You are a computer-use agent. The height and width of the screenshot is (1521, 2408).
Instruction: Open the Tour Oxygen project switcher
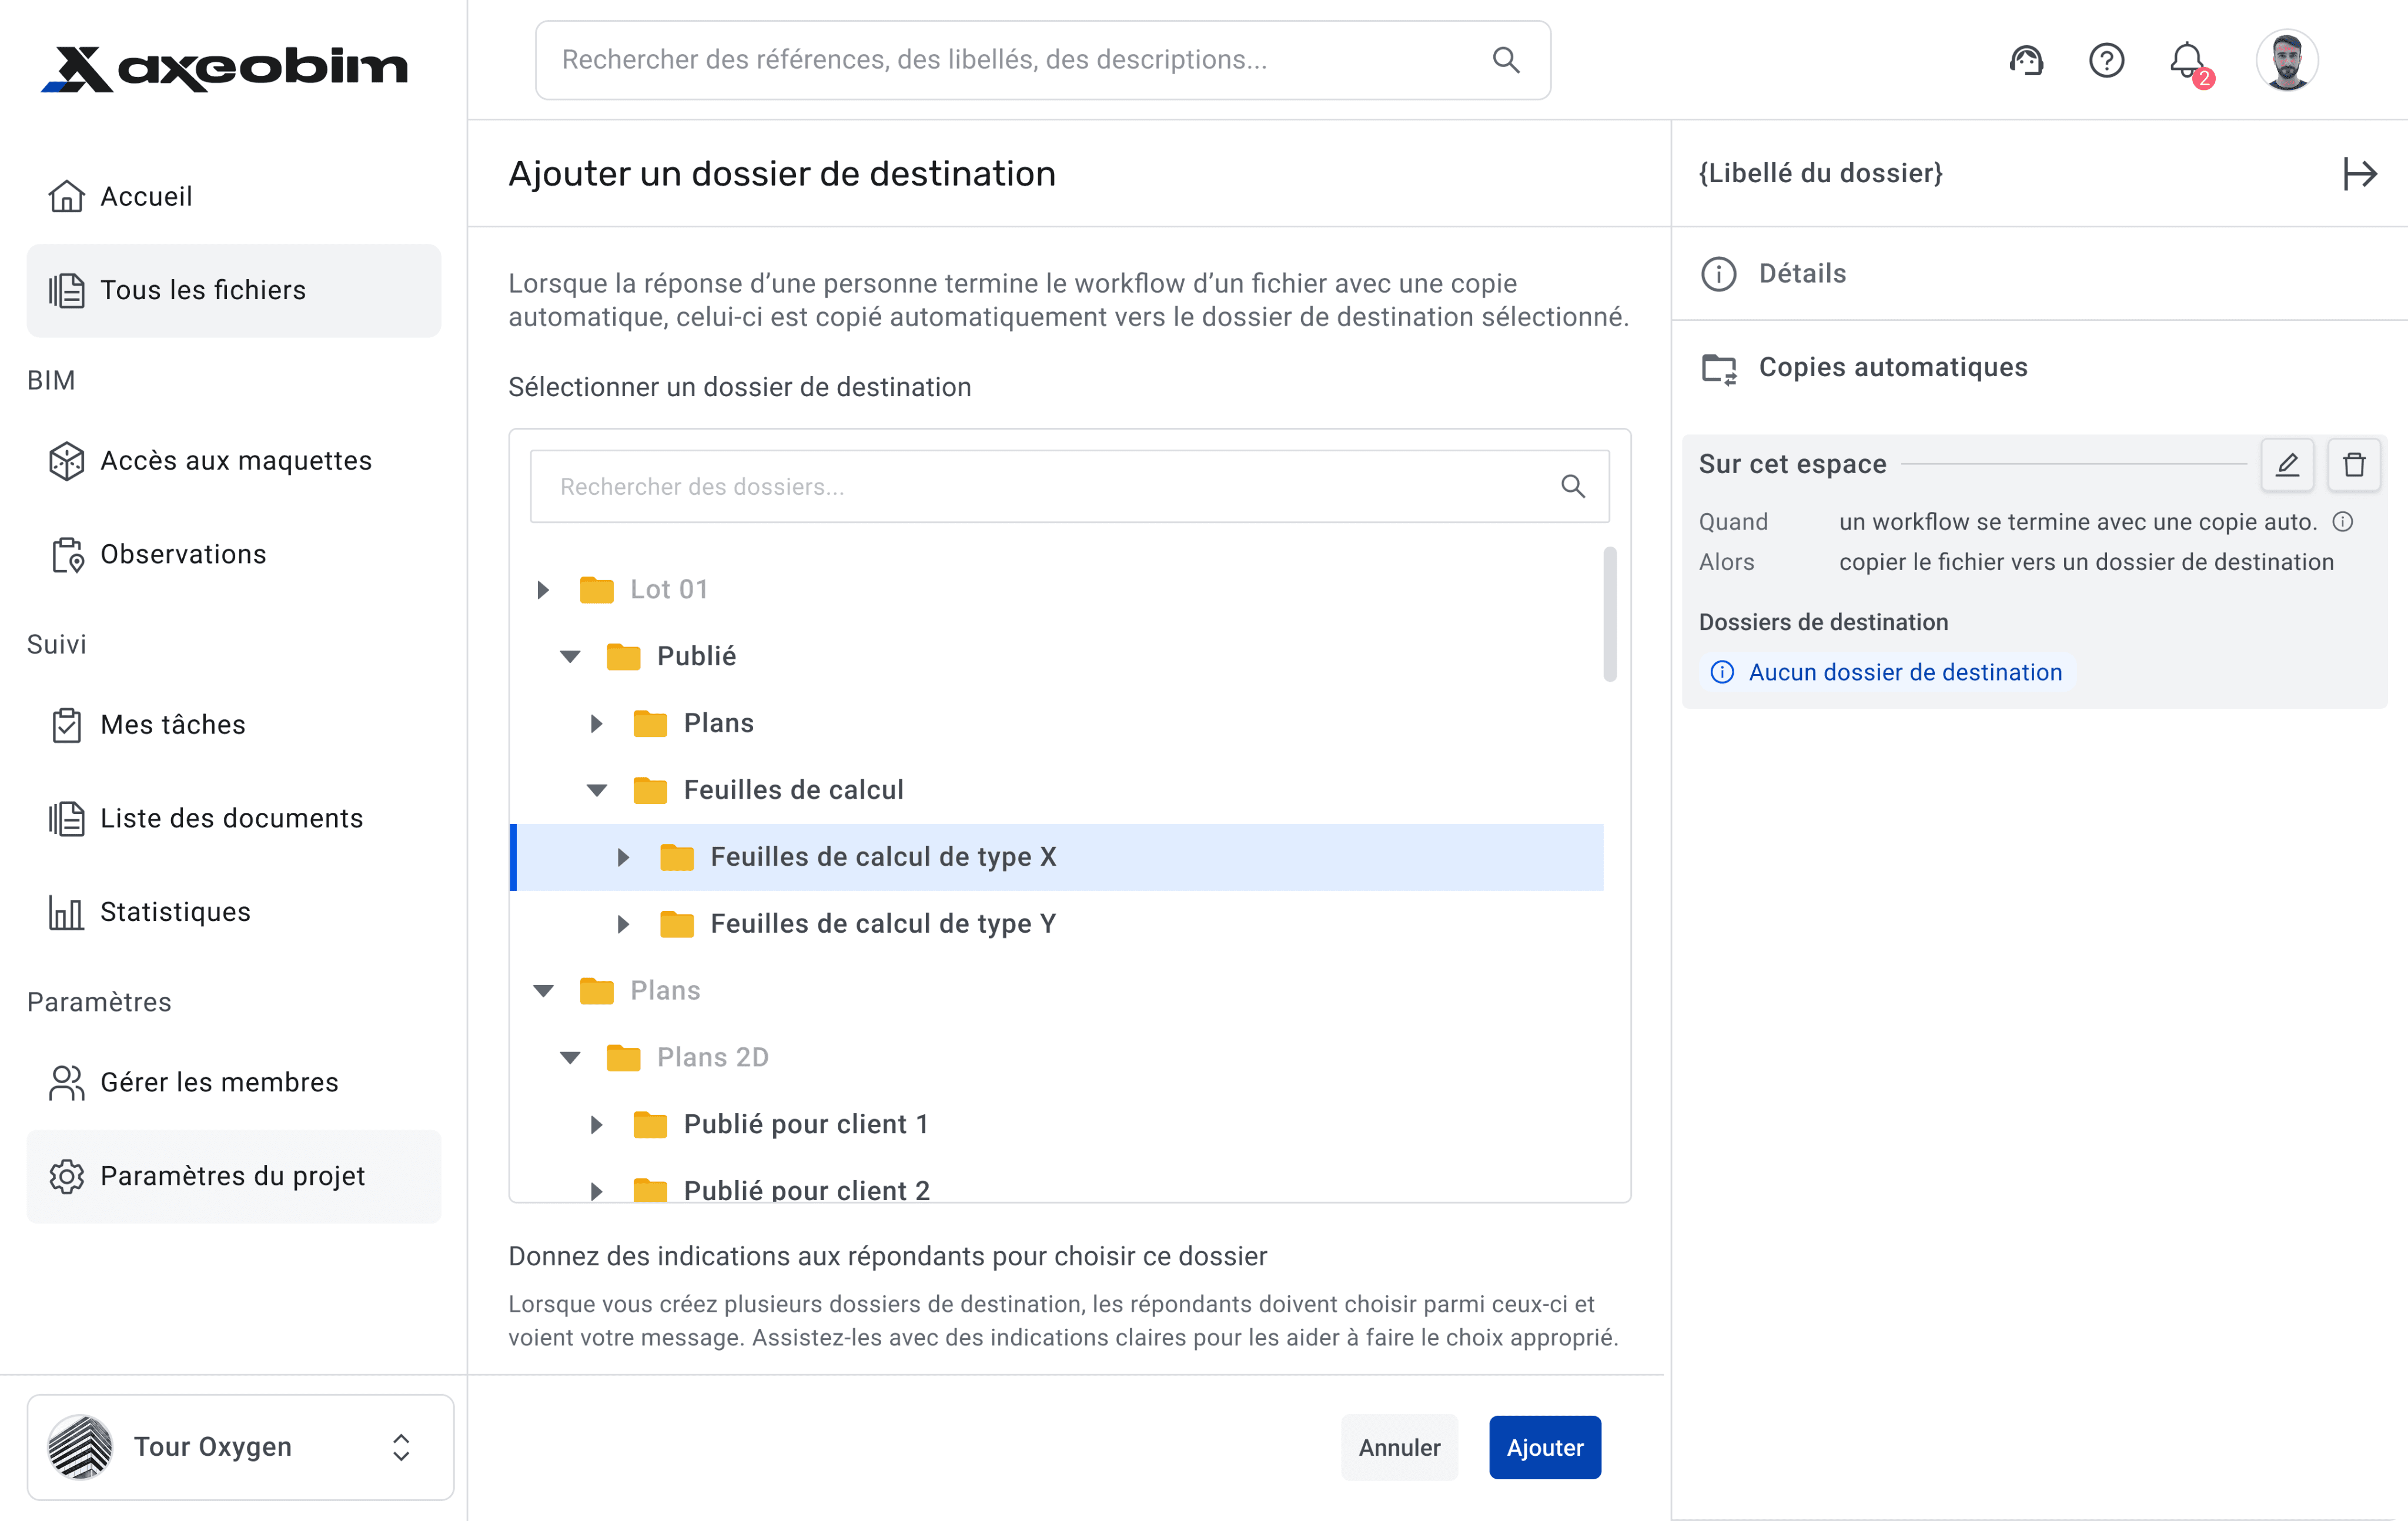pos(240,1447)
